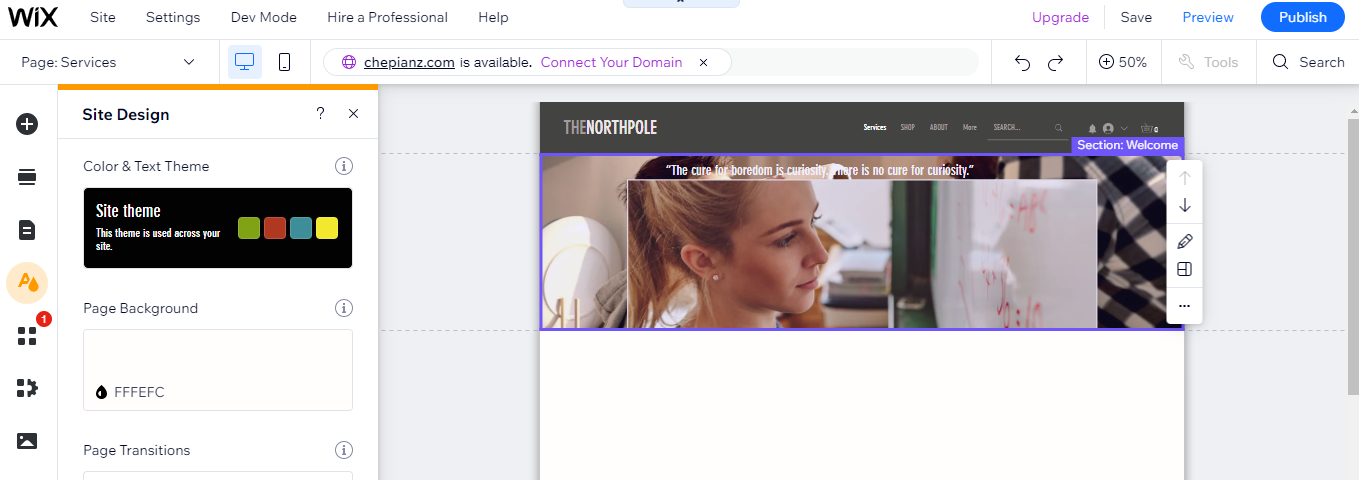Click SHOP in the site navigation
The width and height of the screenshot is (1359, 480).
(908, 128)
